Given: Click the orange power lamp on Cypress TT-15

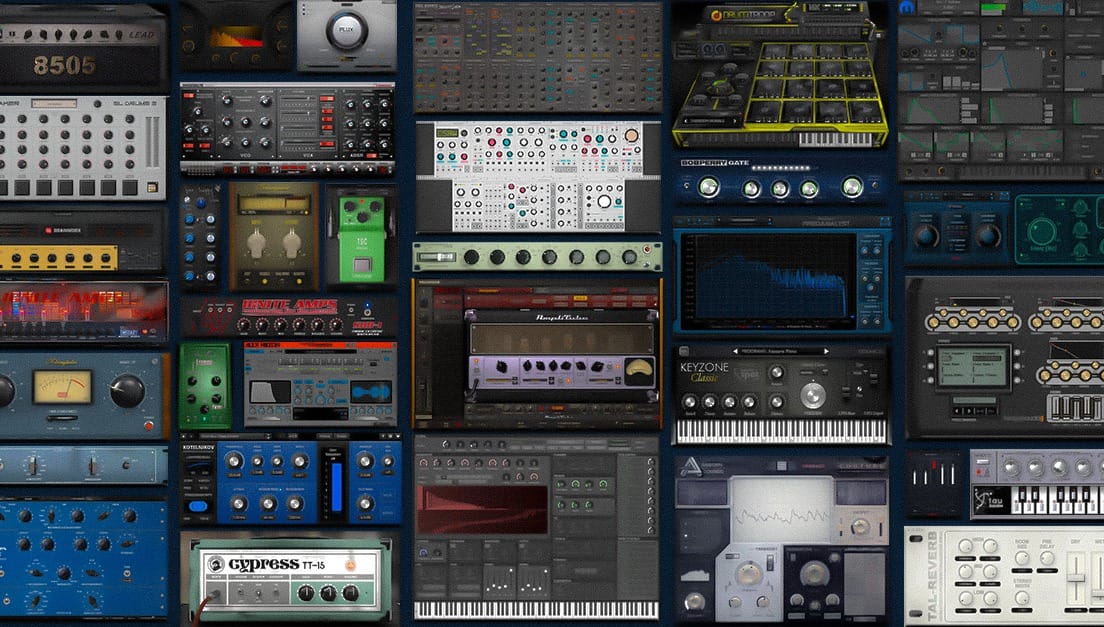Looking at the screenshot, I should pos(349,565).
